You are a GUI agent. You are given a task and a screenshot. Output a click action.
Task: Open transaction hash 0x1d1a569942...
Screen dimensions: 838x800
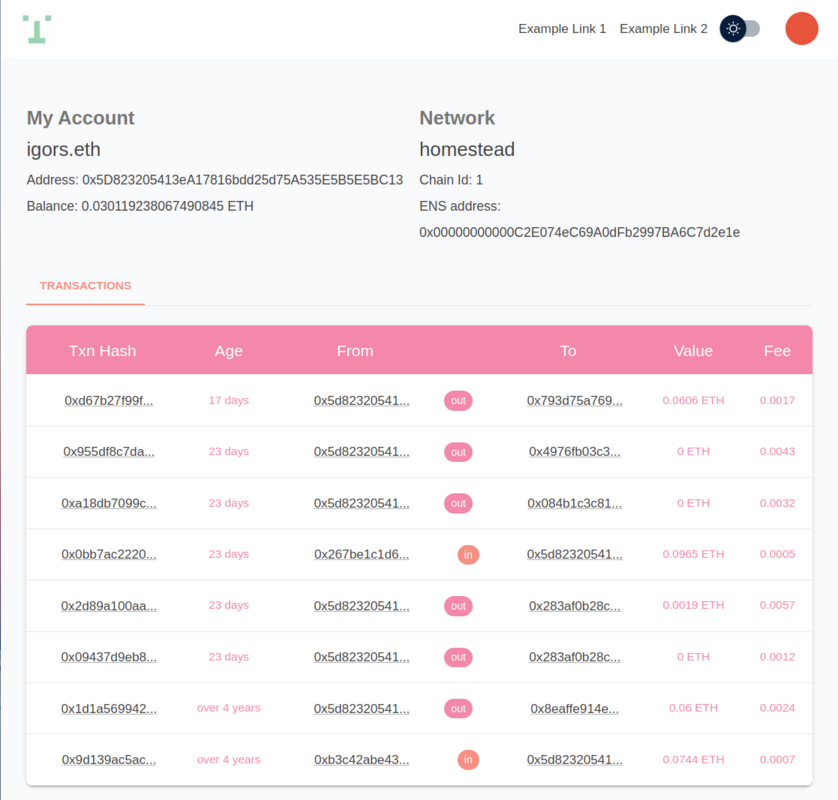[108, 709]
